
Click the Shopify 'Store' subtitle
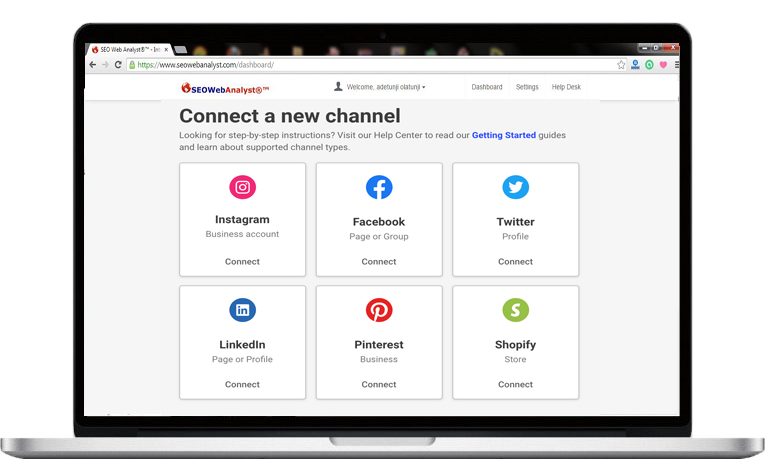pyautogui.click(x=516, y=359)
